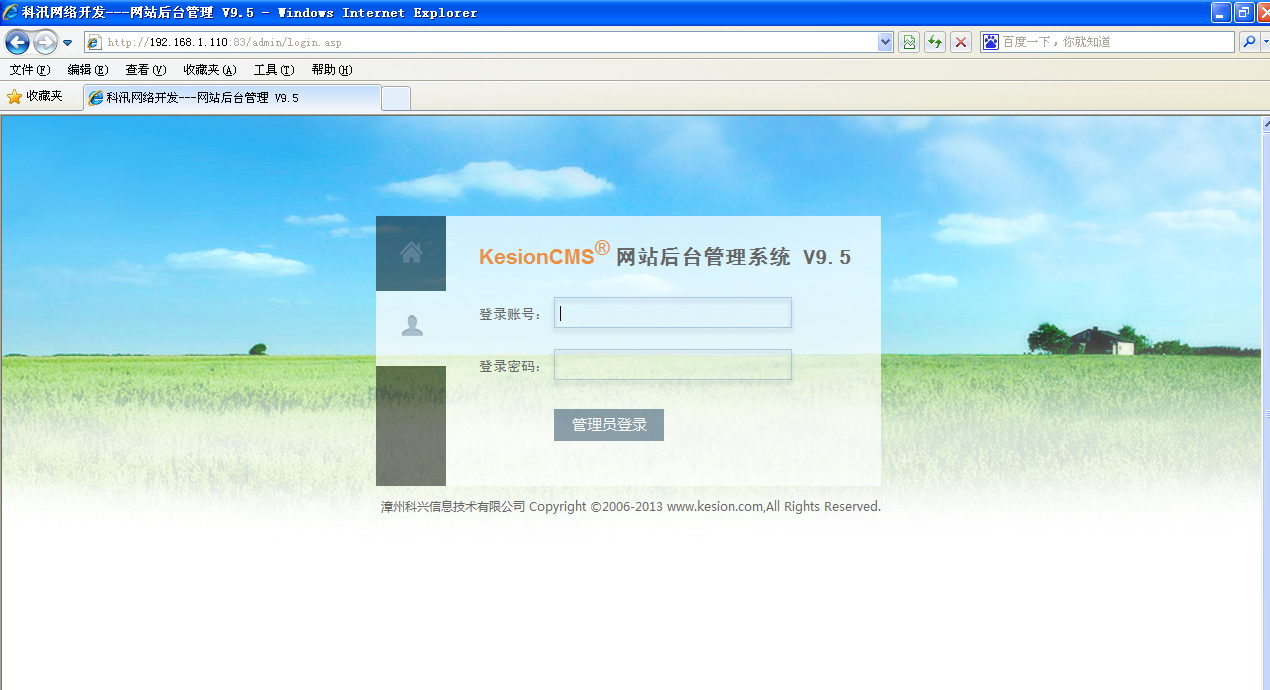Click the copyright www.kesion.com text

click(x=715, y=507)
